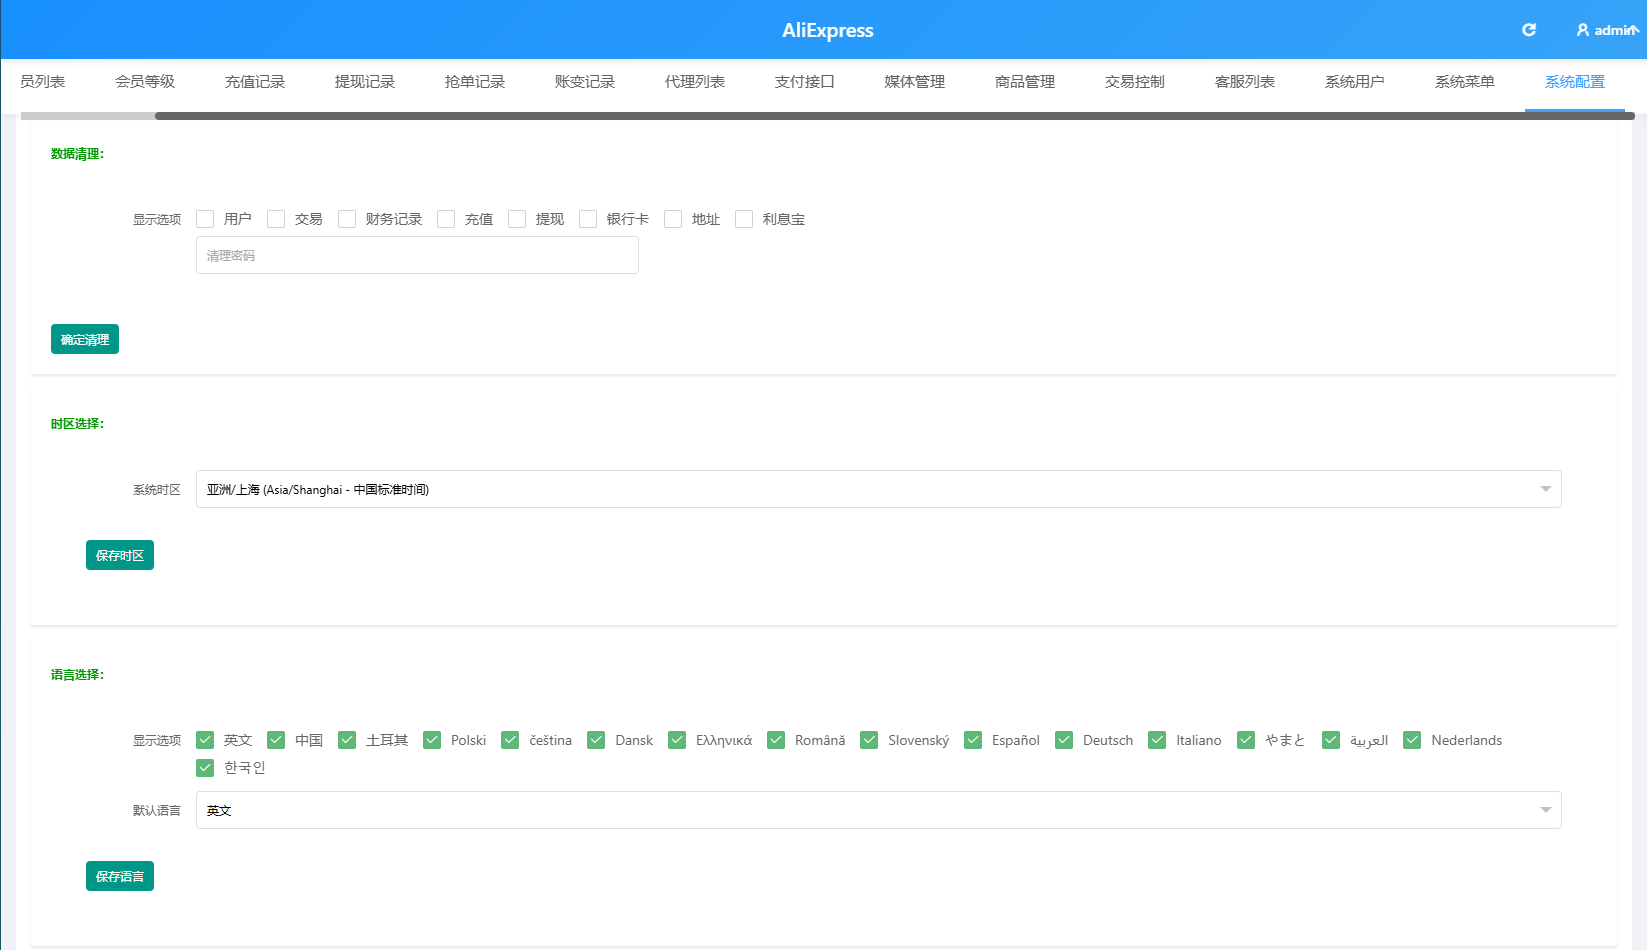Disable the Slovenský language option

click(x=869, y=740)
